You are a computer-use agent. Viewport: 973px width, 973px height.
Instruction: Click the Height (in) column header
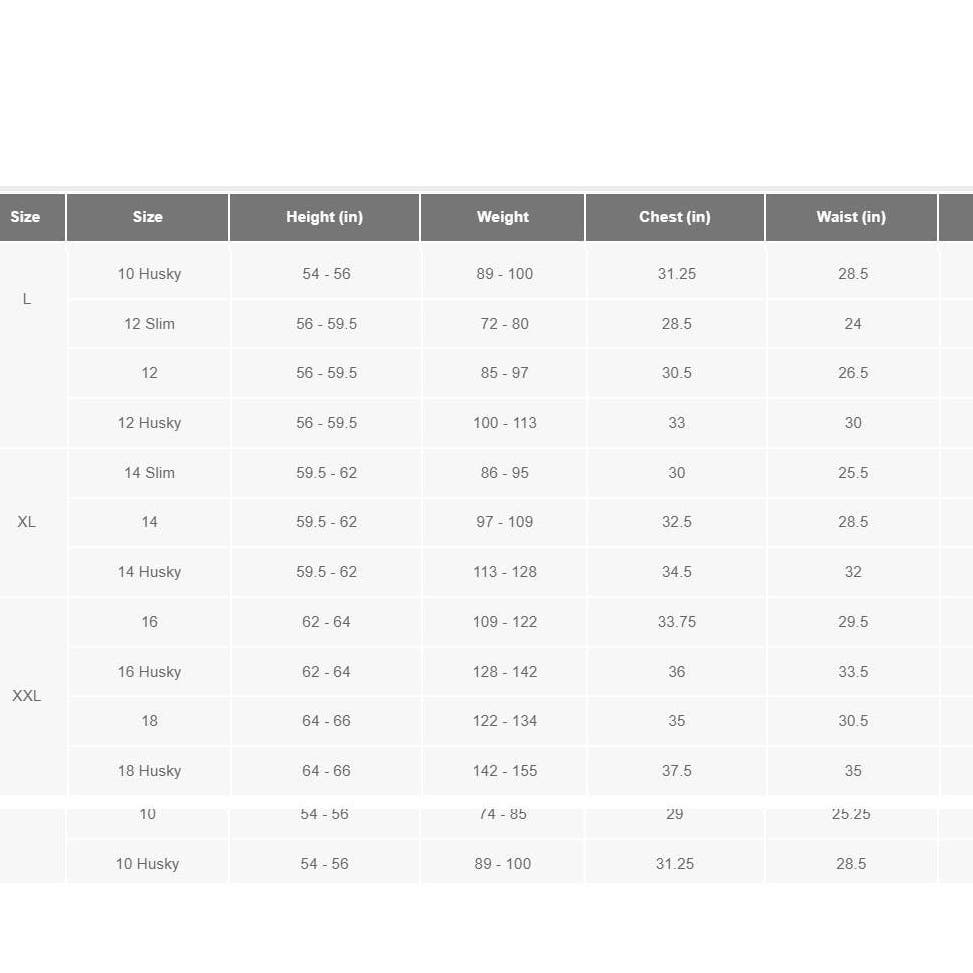click(324, 217)
